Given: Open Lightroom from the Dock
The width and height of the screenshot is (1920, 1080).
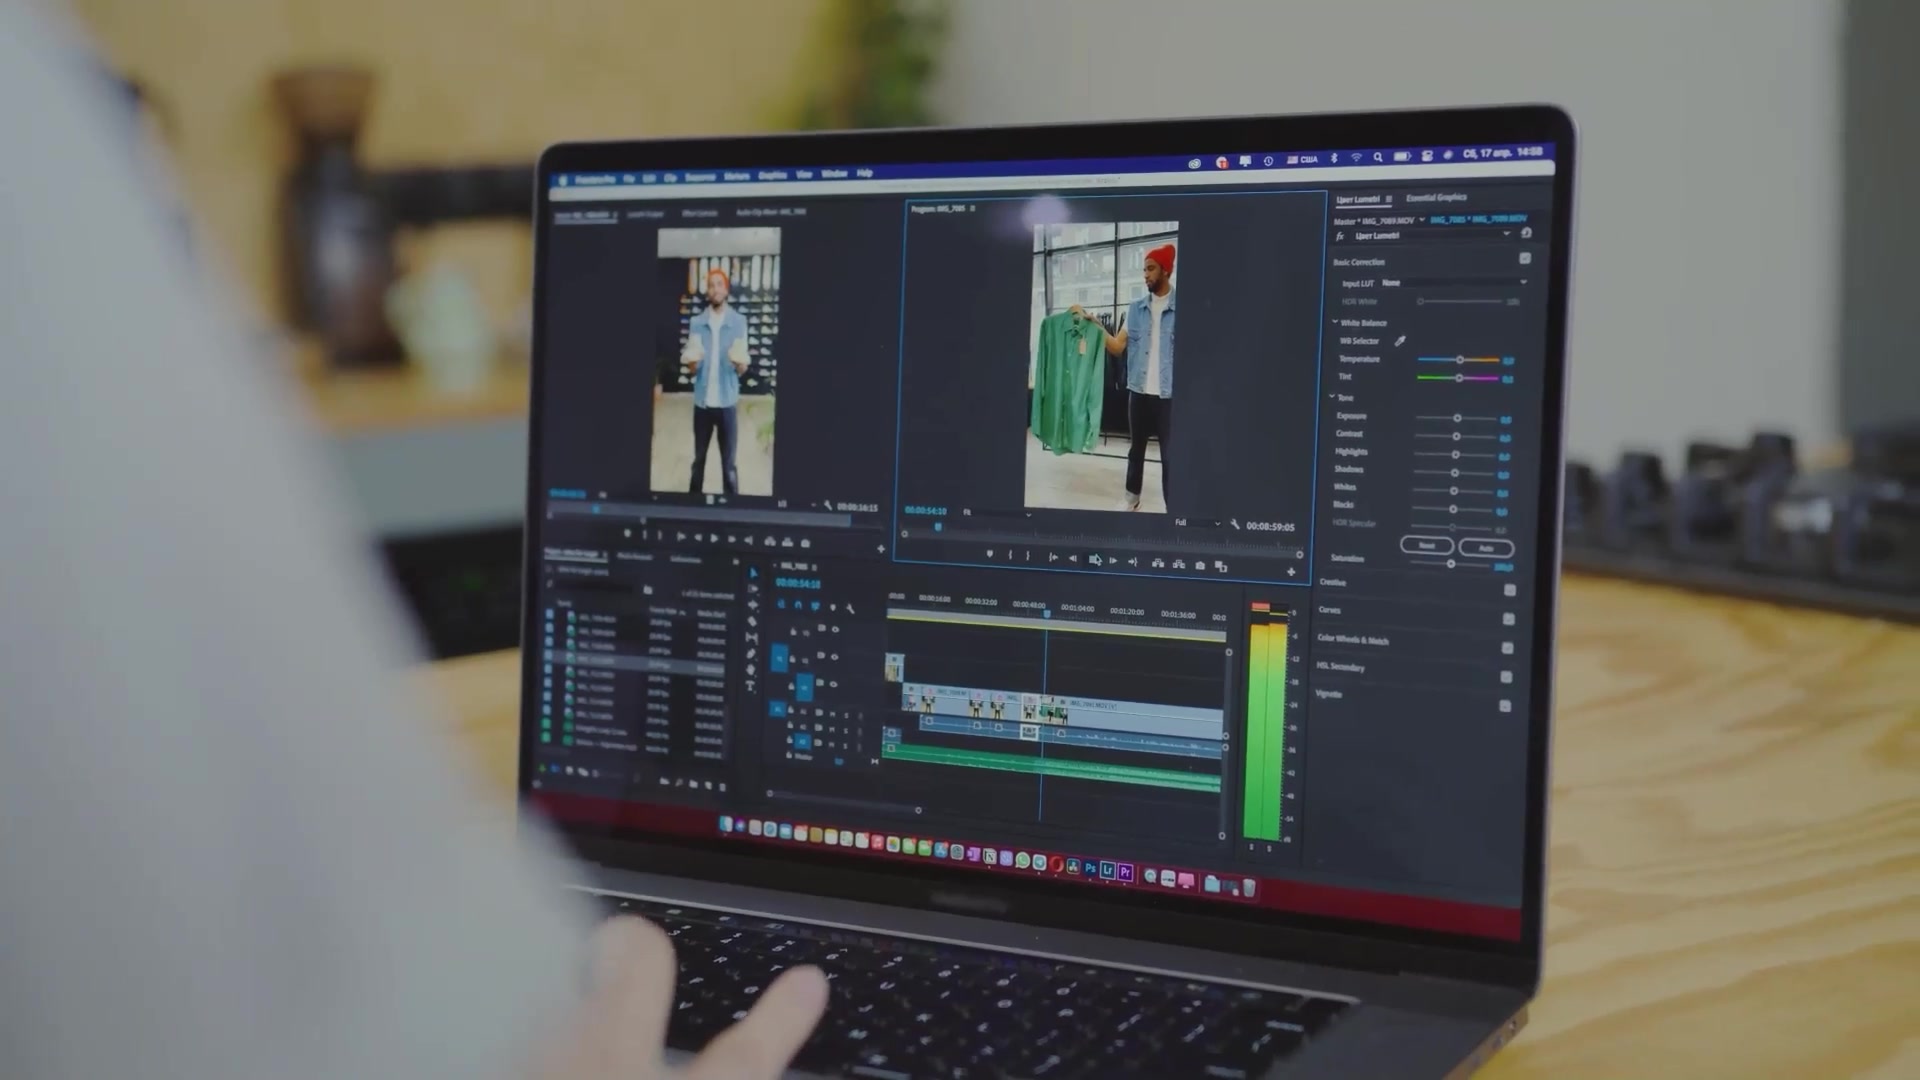Looking at the screenshot, I should 1107,870.
